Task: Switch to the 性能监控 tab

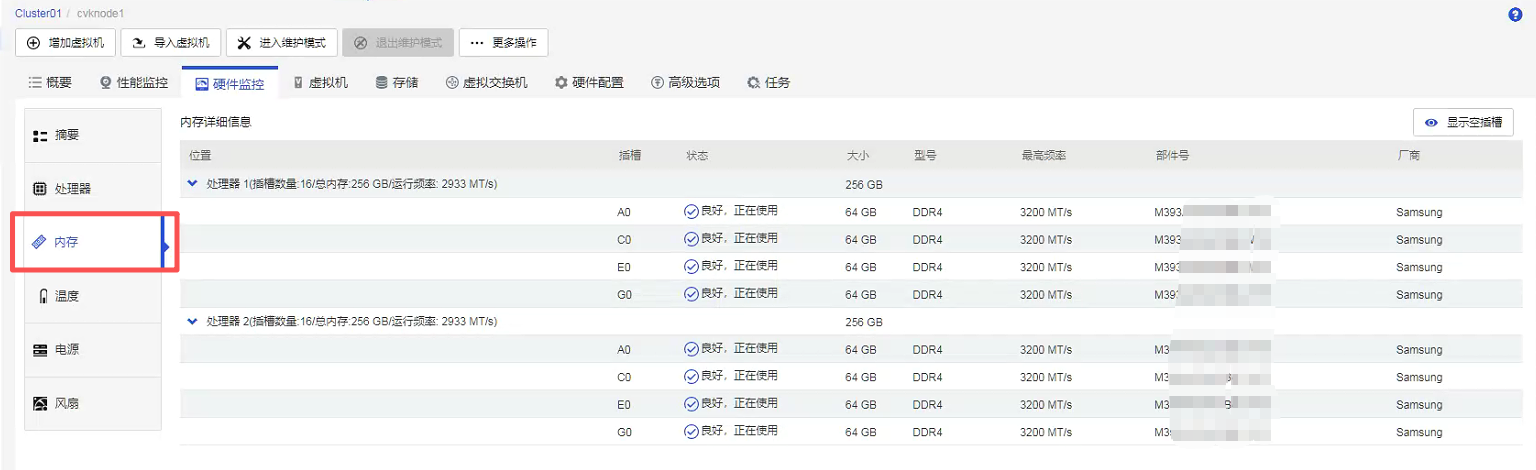Action: click(x=134, y=83)
